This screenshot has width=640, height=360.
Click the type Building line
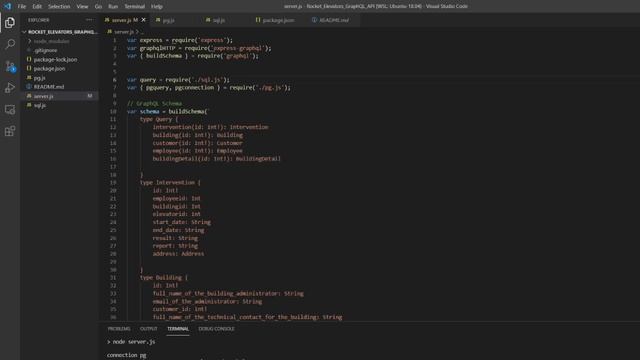164,278
